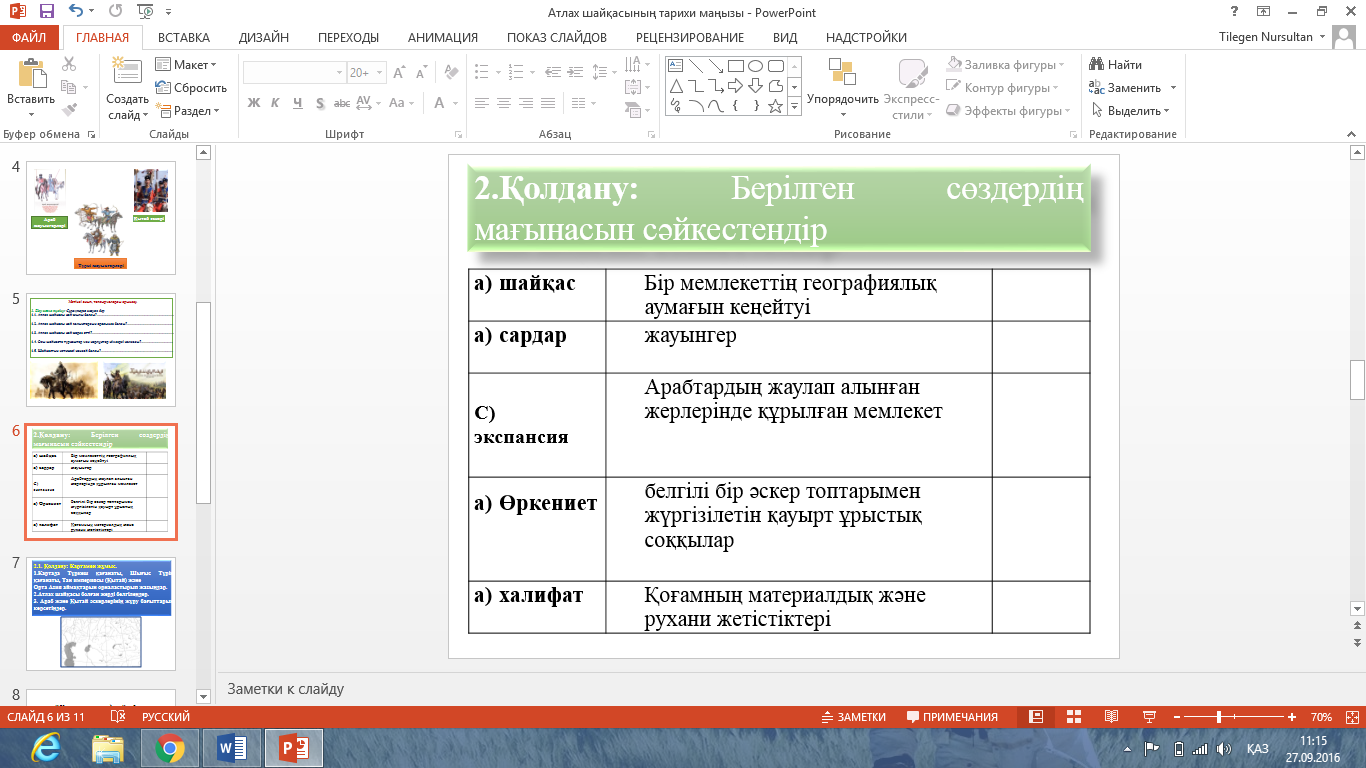Click the zoom slider handle in status bar

1218,717
